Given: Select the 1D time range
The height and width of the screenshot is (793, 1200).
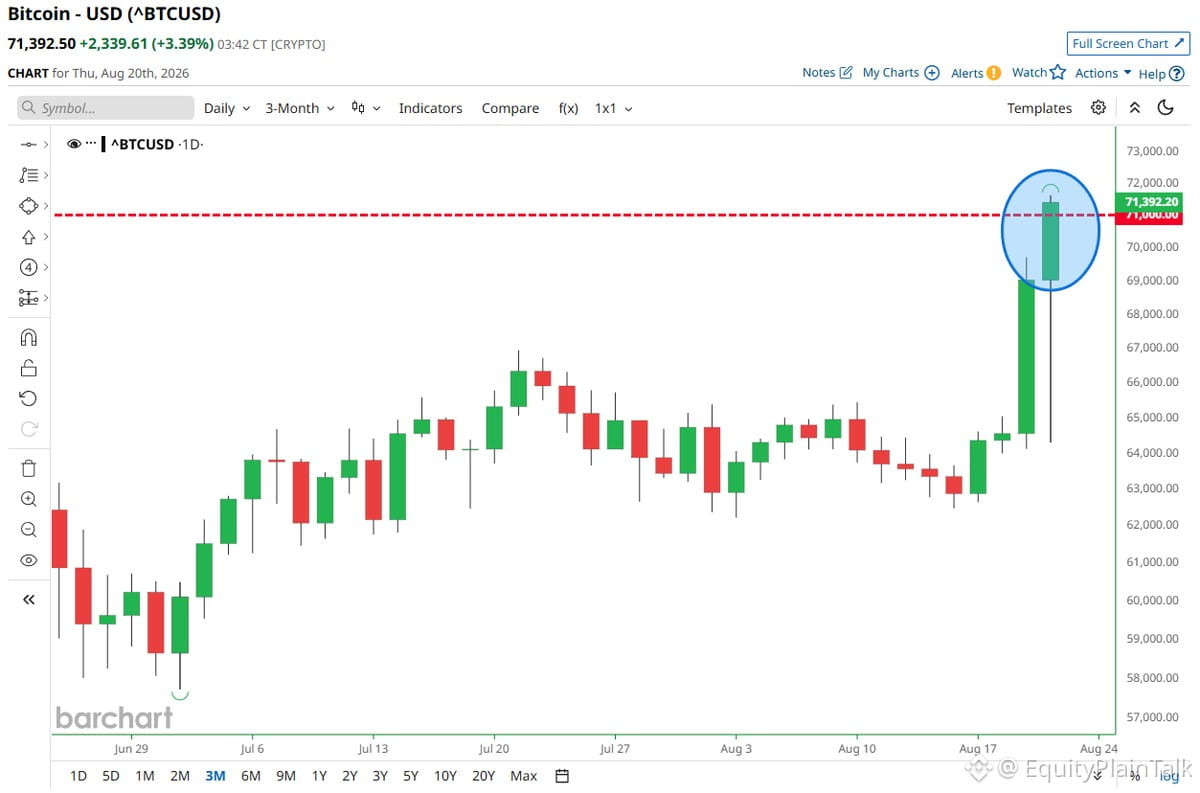Looking at the screenshot, I should [x=78, y=776].
